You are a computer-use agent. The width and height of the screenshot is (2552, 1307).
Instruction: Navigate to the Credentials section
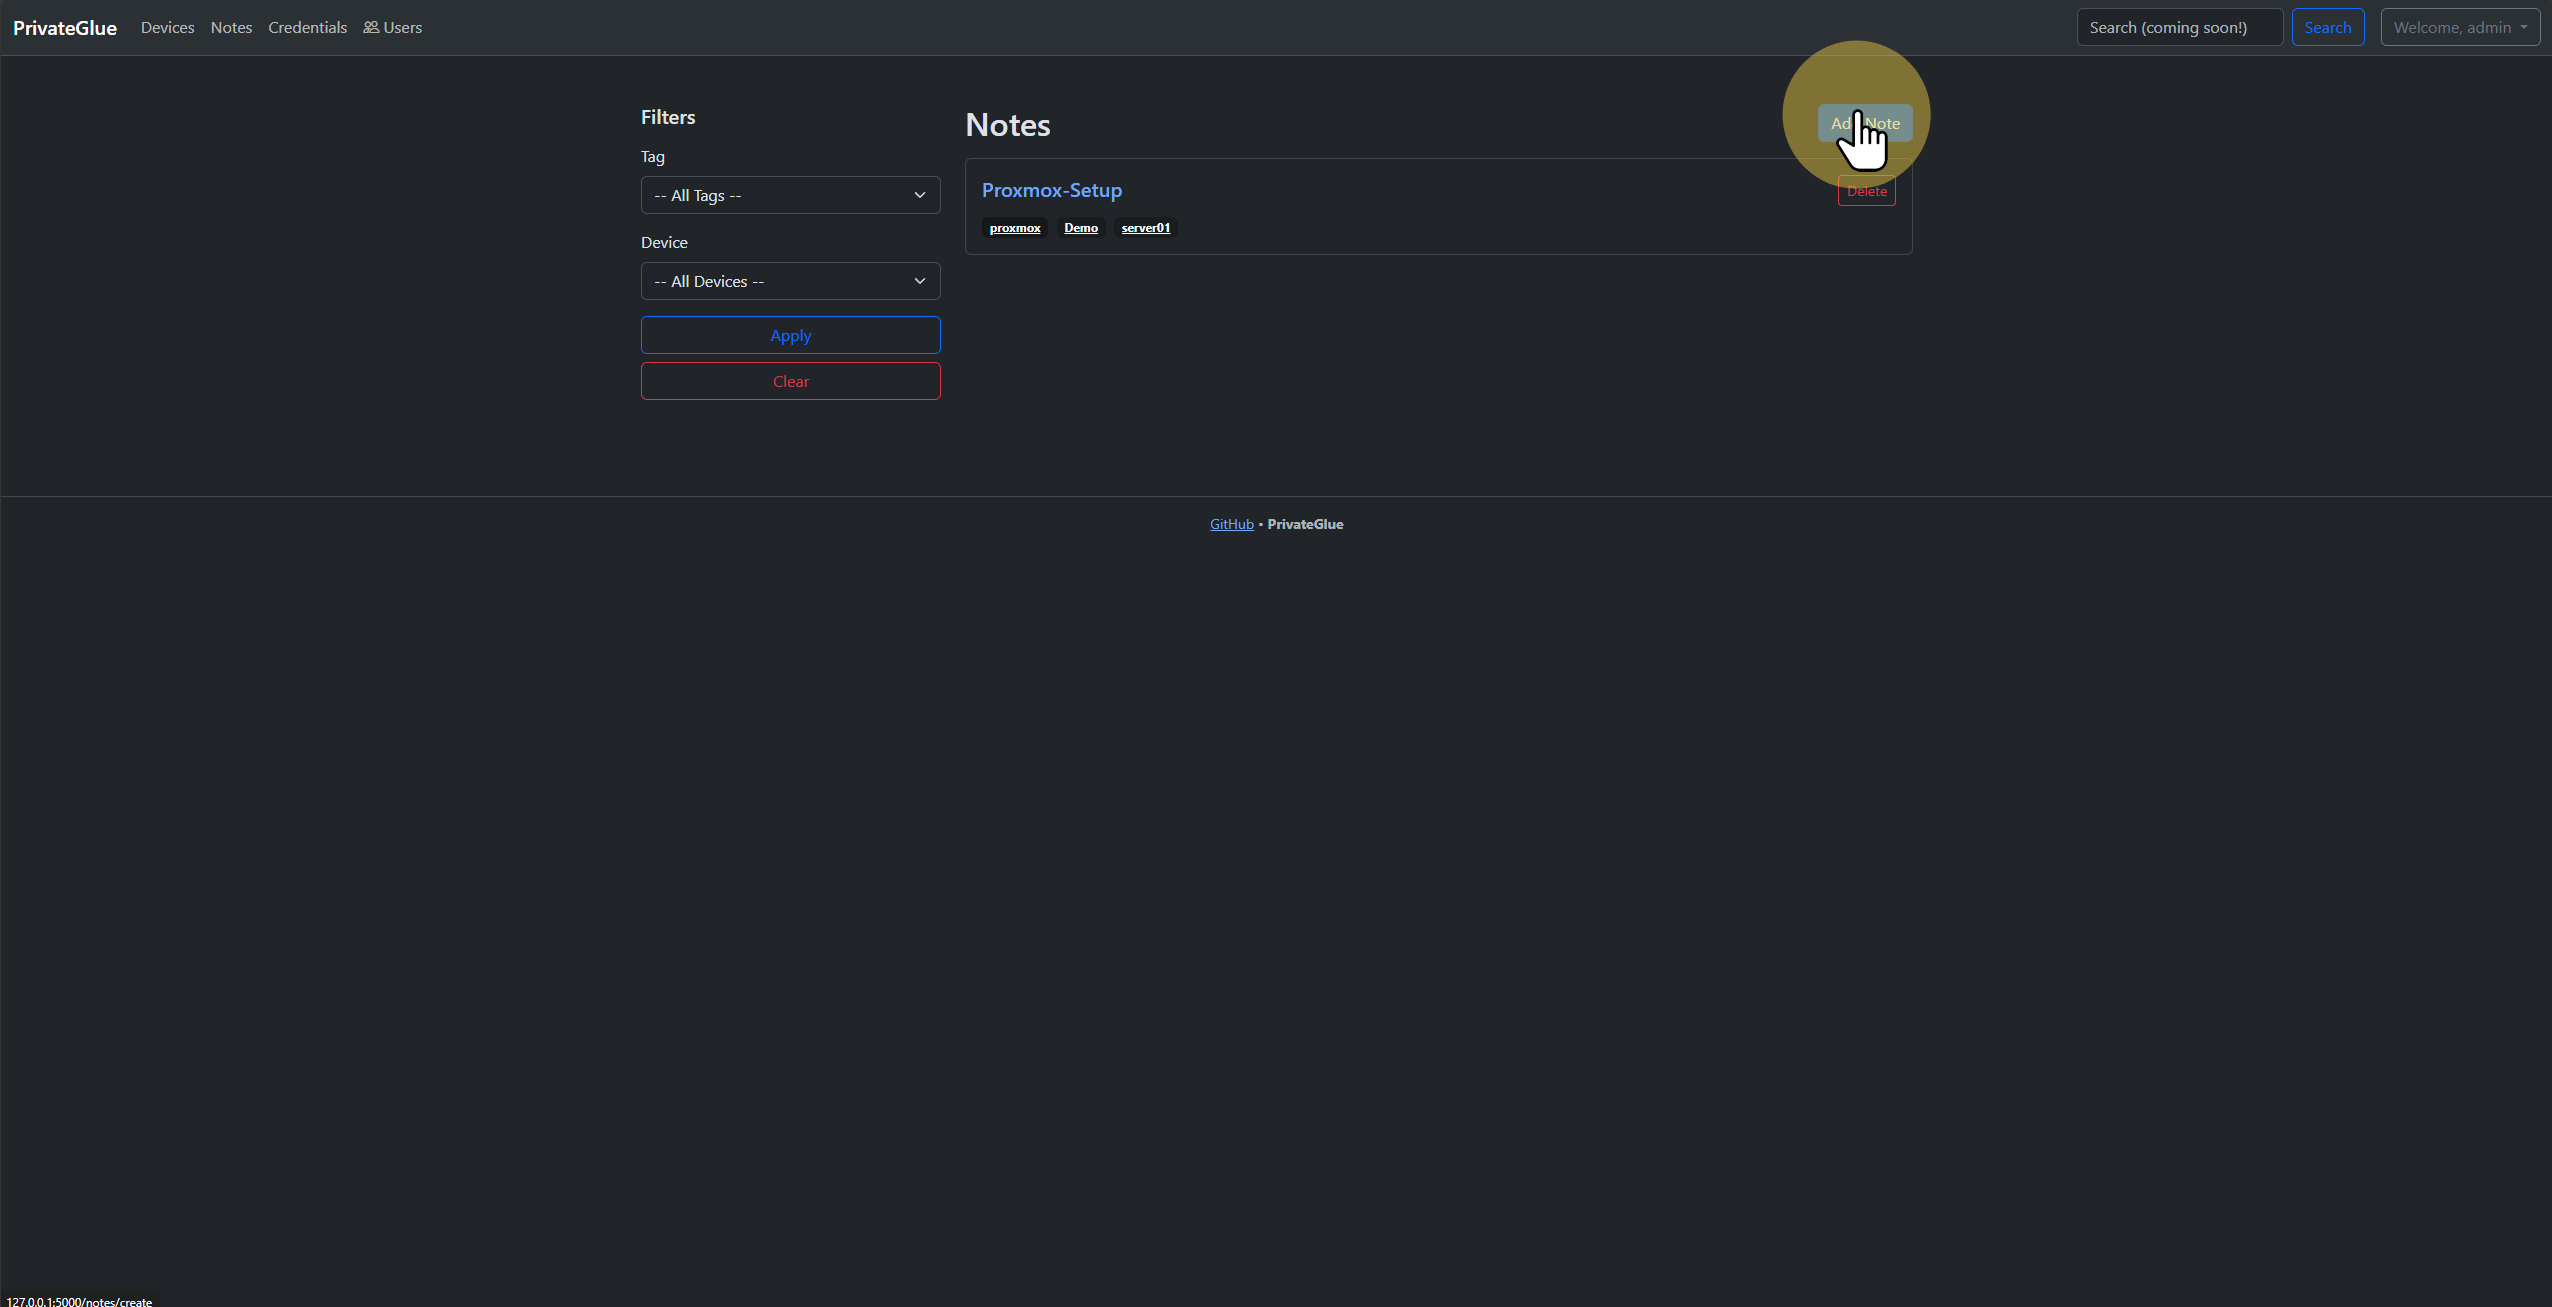(x=307, y=28)
